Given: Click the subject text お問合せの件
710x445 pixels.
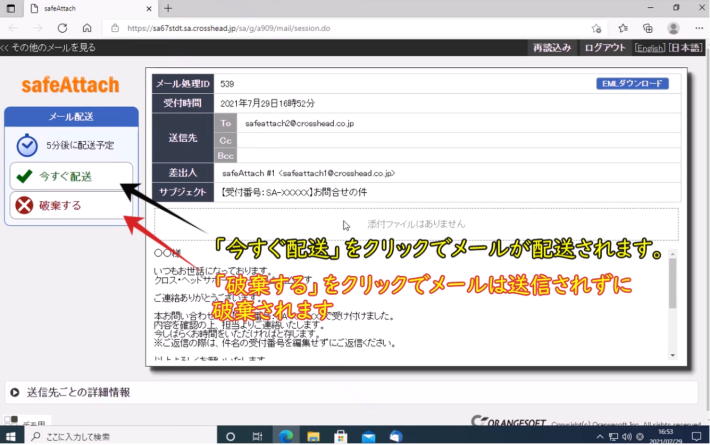Looking at the screenshot, I should coord(340,192).
